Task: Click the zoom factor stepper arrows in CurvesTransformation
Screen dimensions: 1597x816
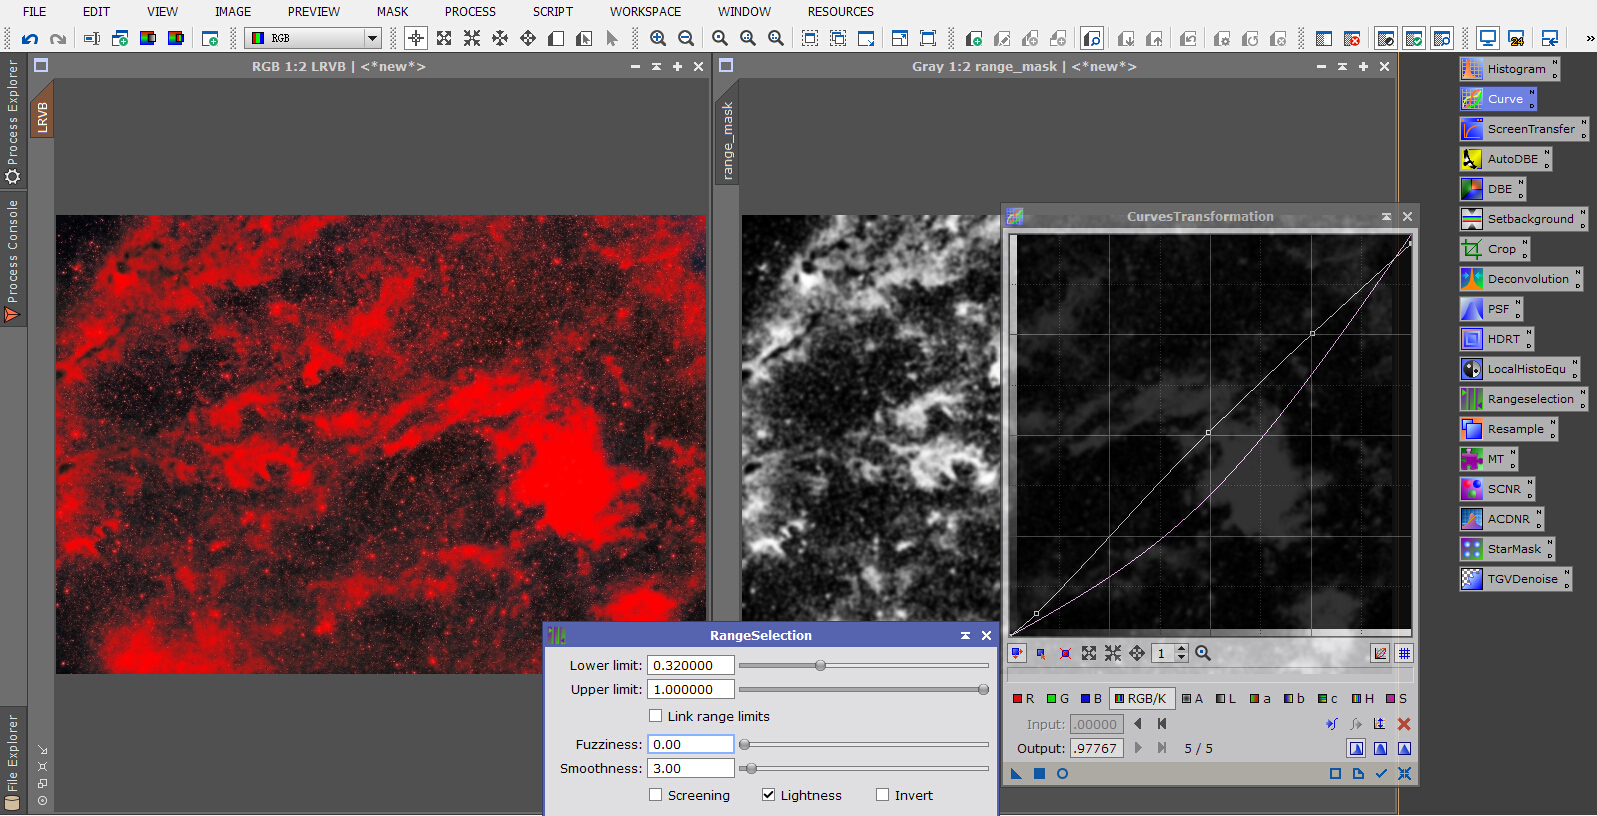Action: click(x=1181, y=653)
